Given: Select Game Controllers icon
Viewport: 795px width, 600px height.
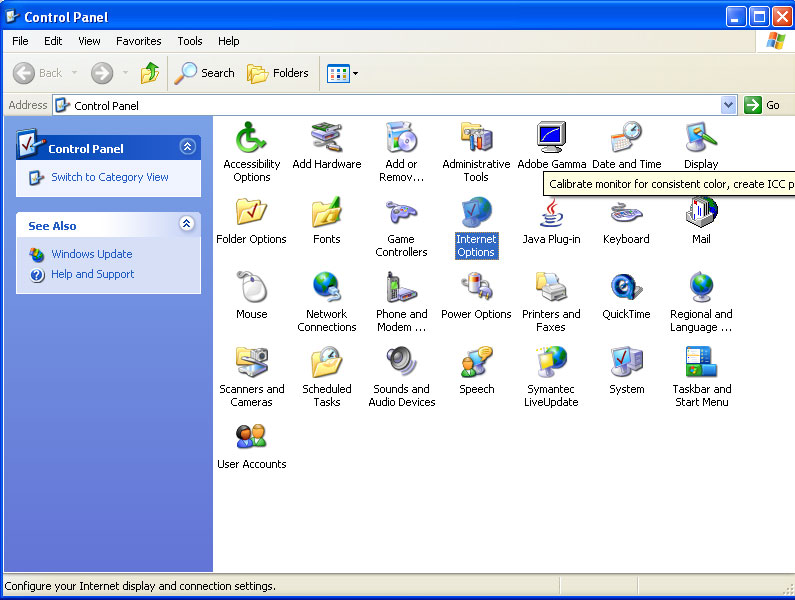Looking at the screenshot, I should 401,227.
